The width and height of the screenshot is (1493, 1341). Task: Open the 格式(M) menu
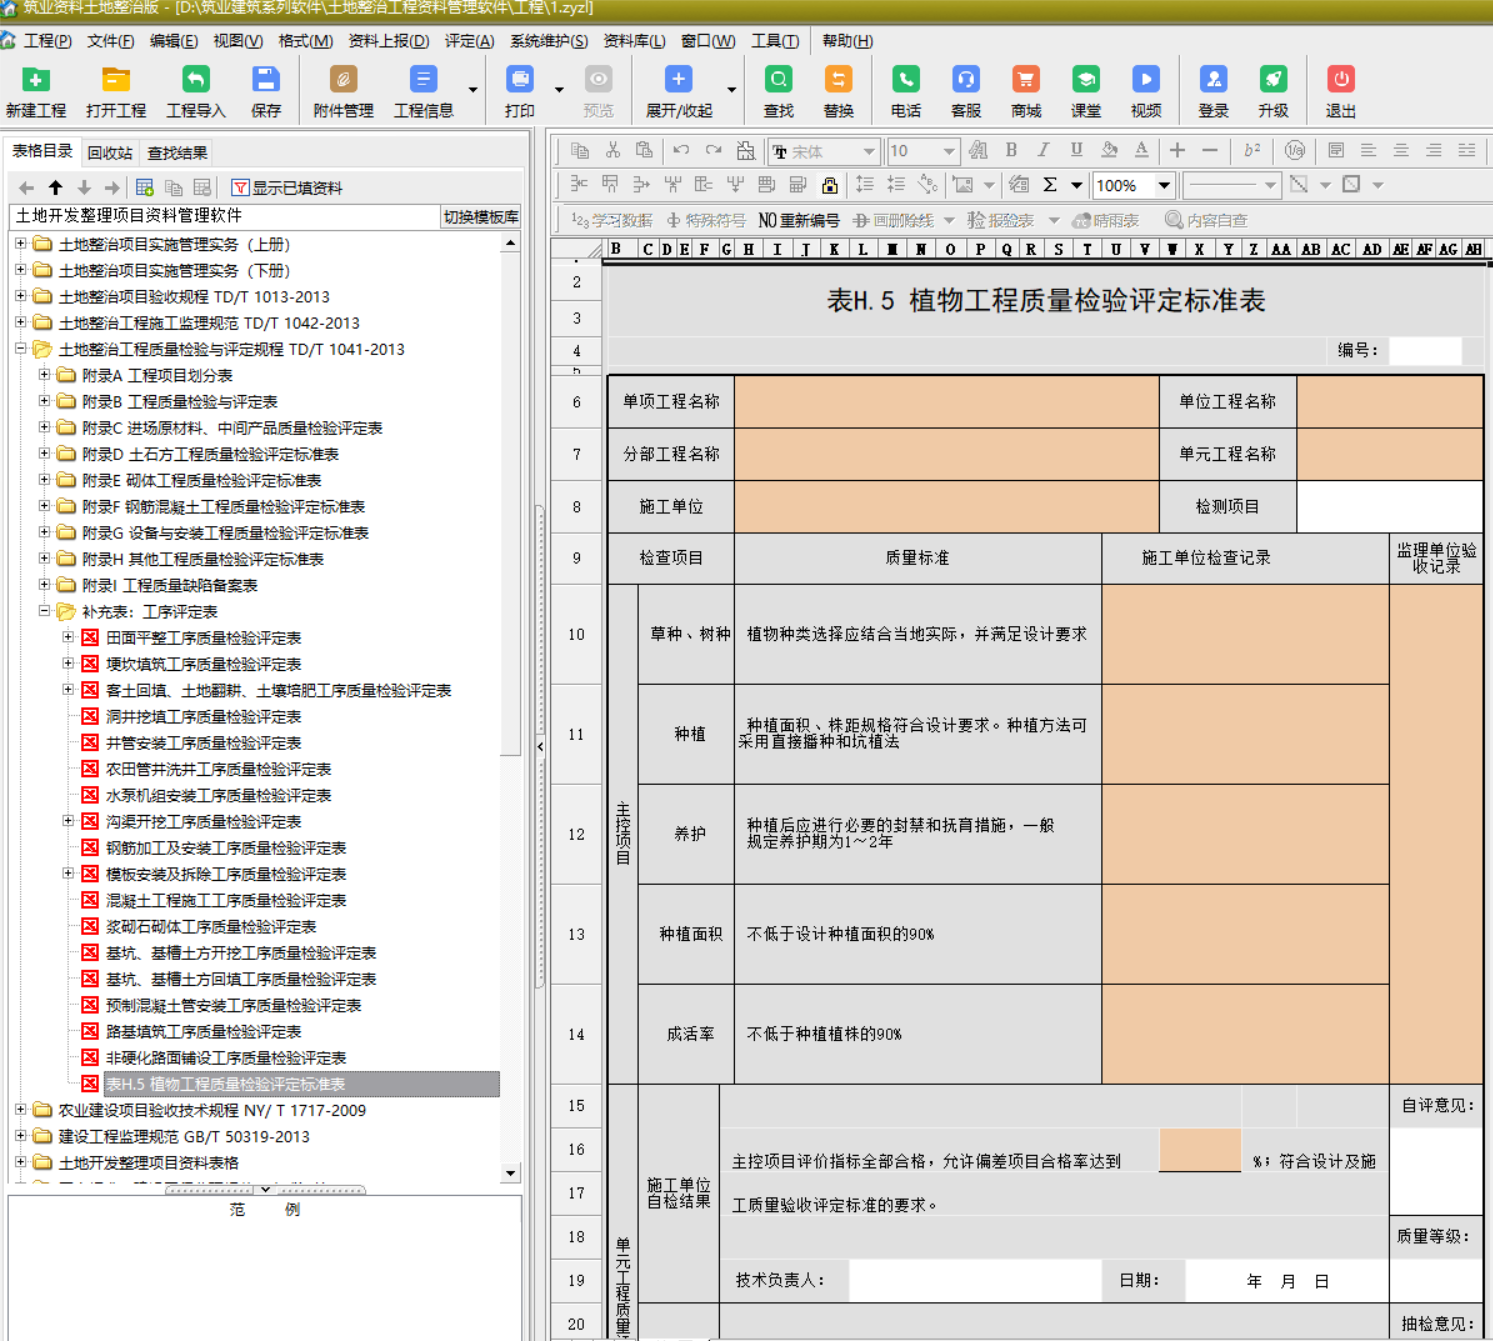point(305,41)
